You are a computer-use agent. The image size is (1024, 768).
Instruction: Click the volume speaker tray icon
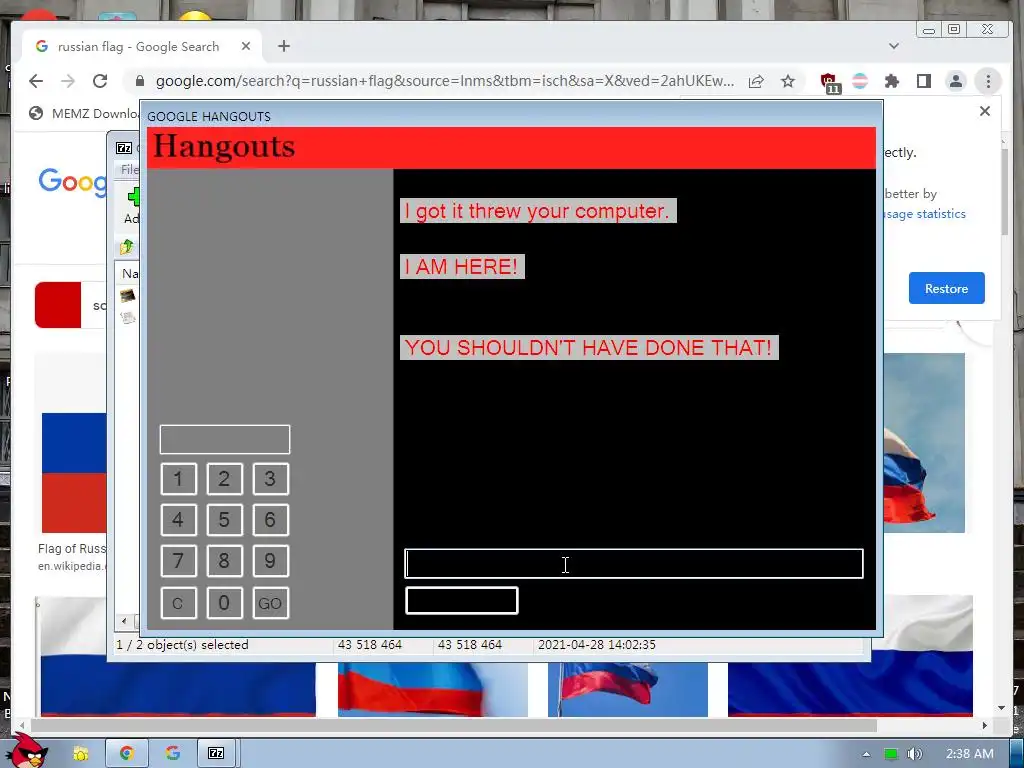pos(914,754)
